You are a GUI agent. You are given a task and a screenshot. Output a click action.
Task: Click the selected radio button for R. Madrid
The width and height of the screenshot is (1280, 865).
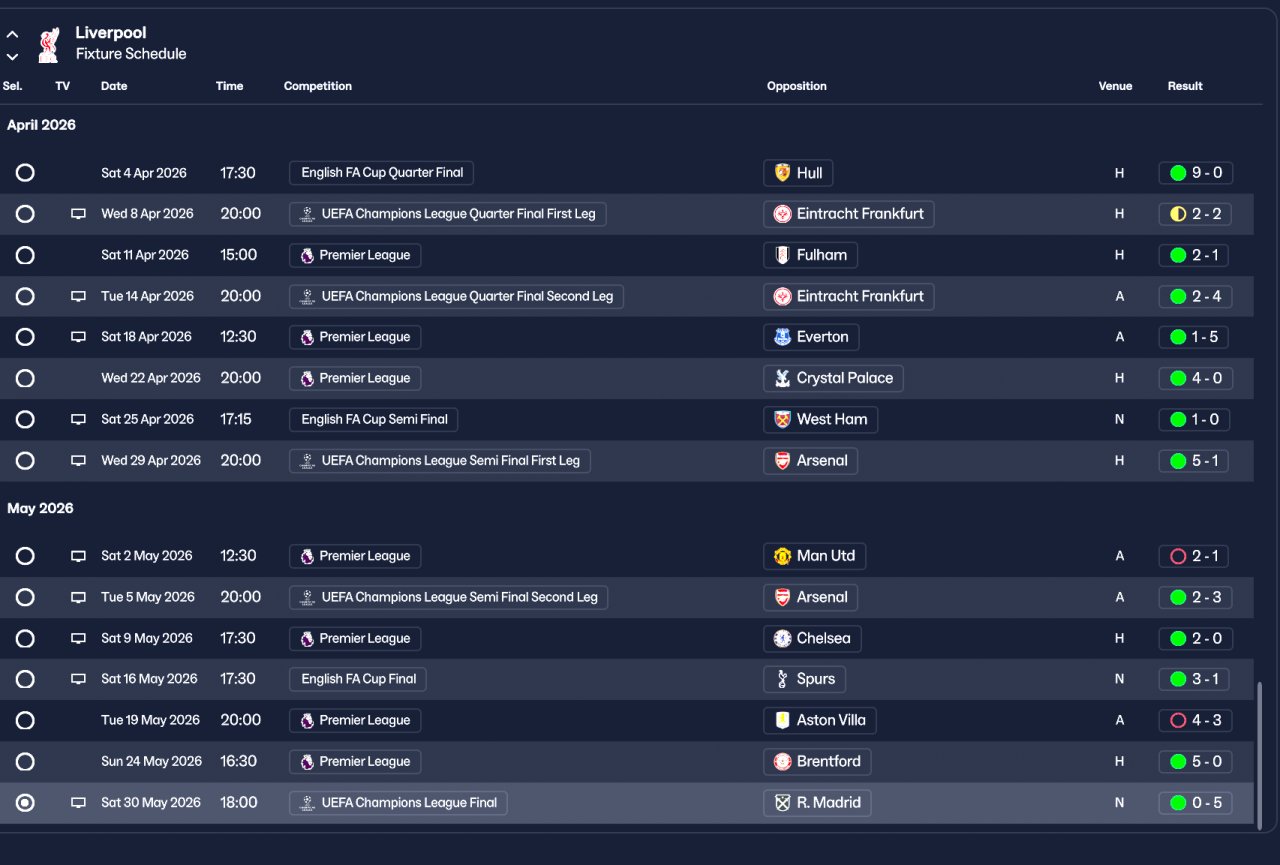point(25,802)
